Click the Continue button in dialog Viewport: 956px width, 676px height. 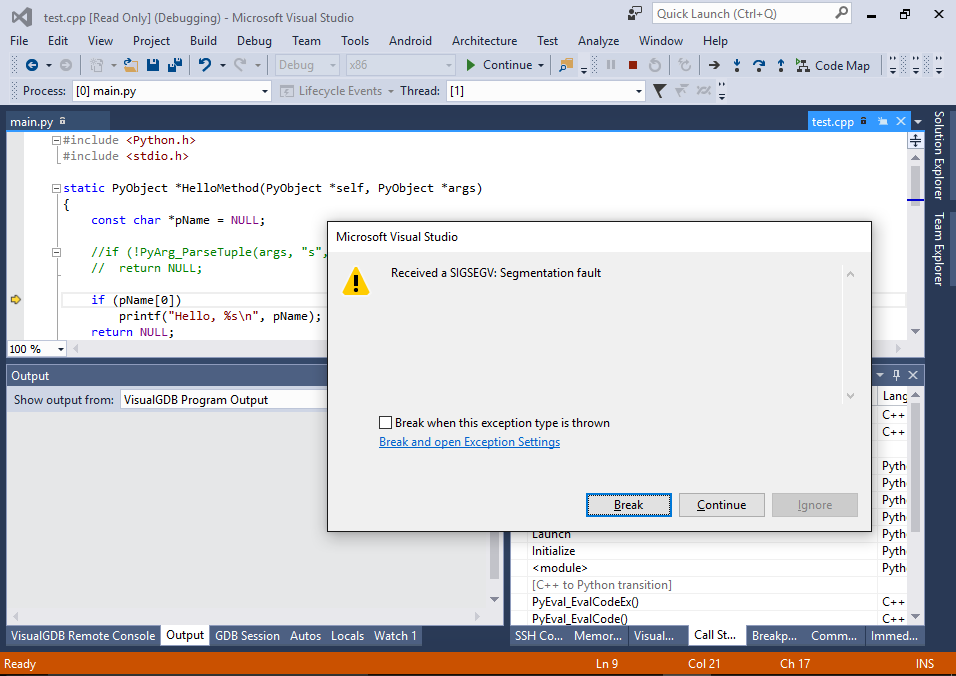tap(721, 505)
